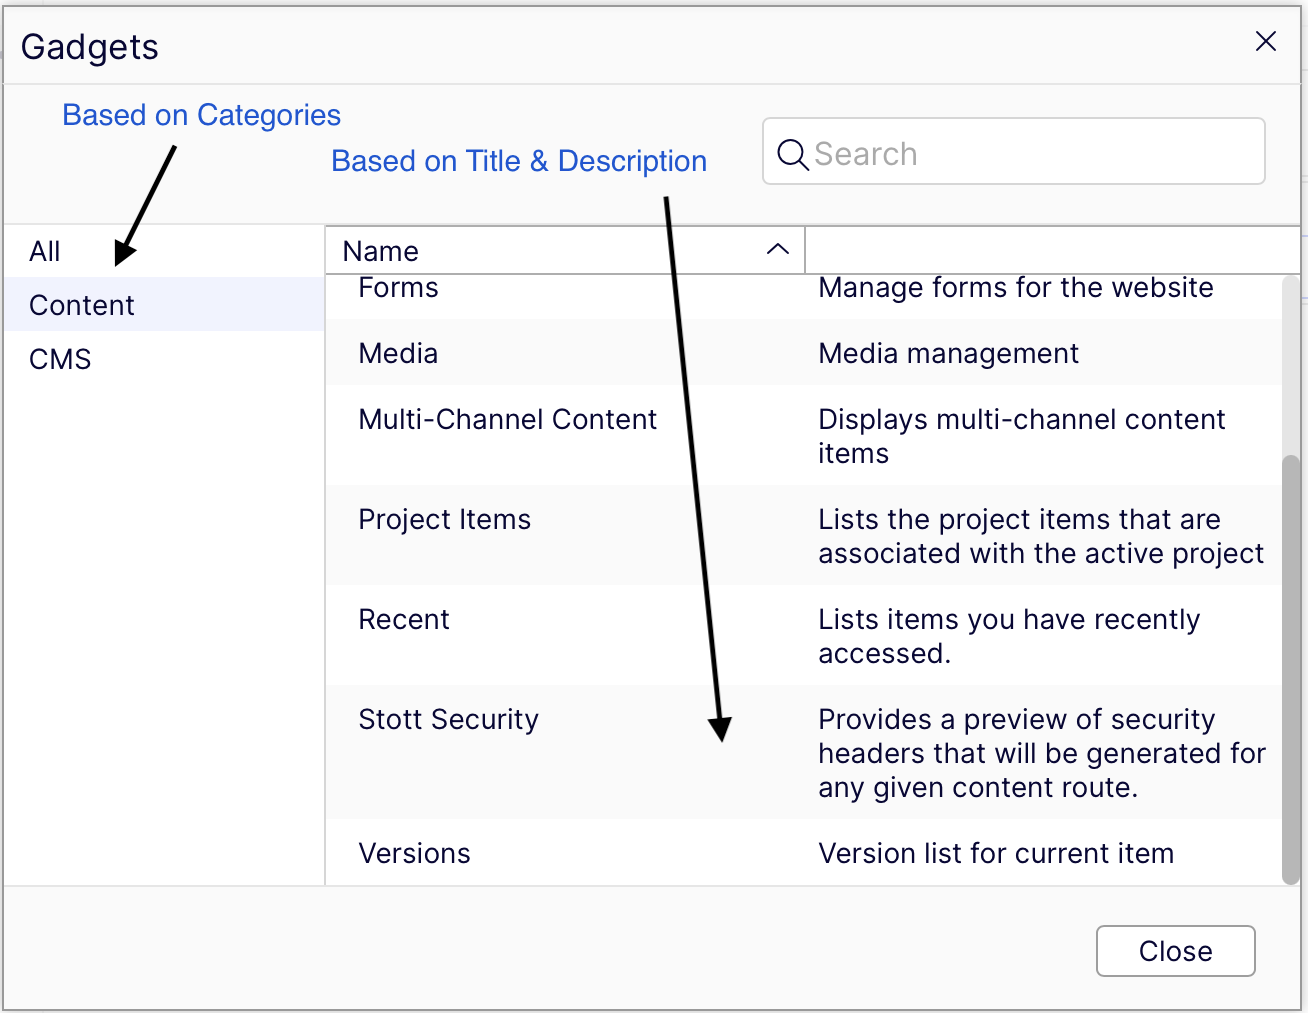Screen dimensions: 1308x1013
Task: Select the Versions gadget row
Action: 500,853
